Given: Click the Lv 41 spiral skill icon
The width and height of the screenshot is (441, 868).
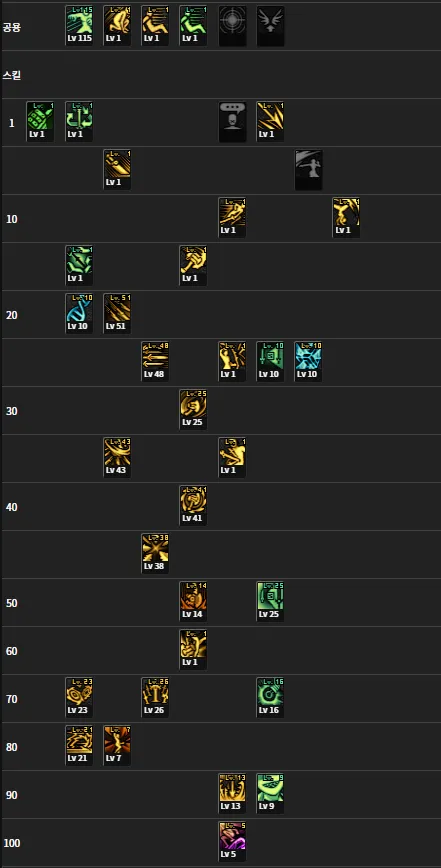Looking at the screenshot, I should pos(193,506).
